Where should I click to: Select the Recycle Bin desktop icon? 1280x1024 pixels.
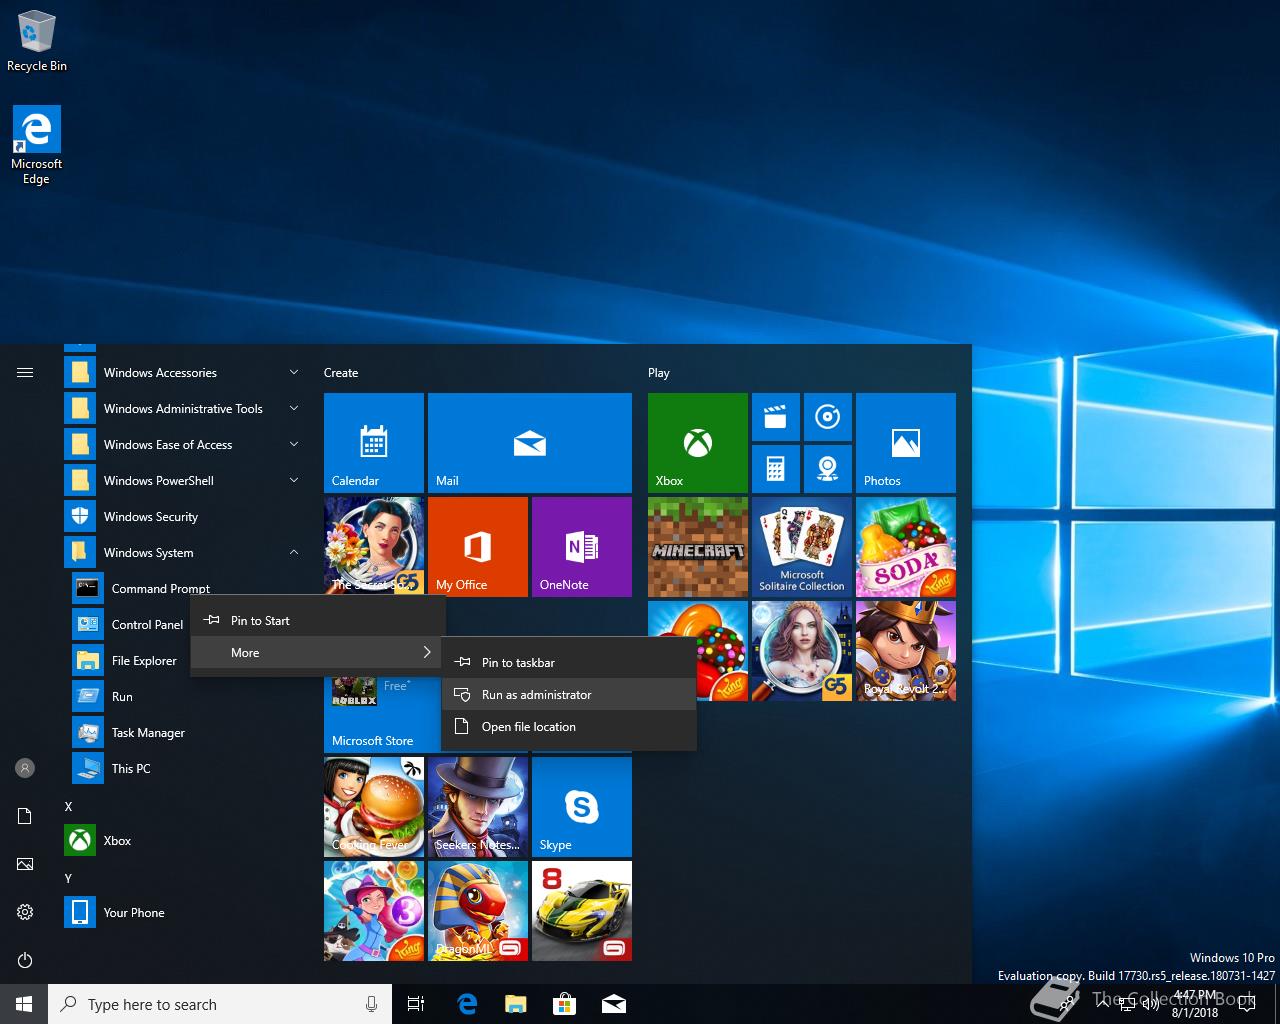37,42
